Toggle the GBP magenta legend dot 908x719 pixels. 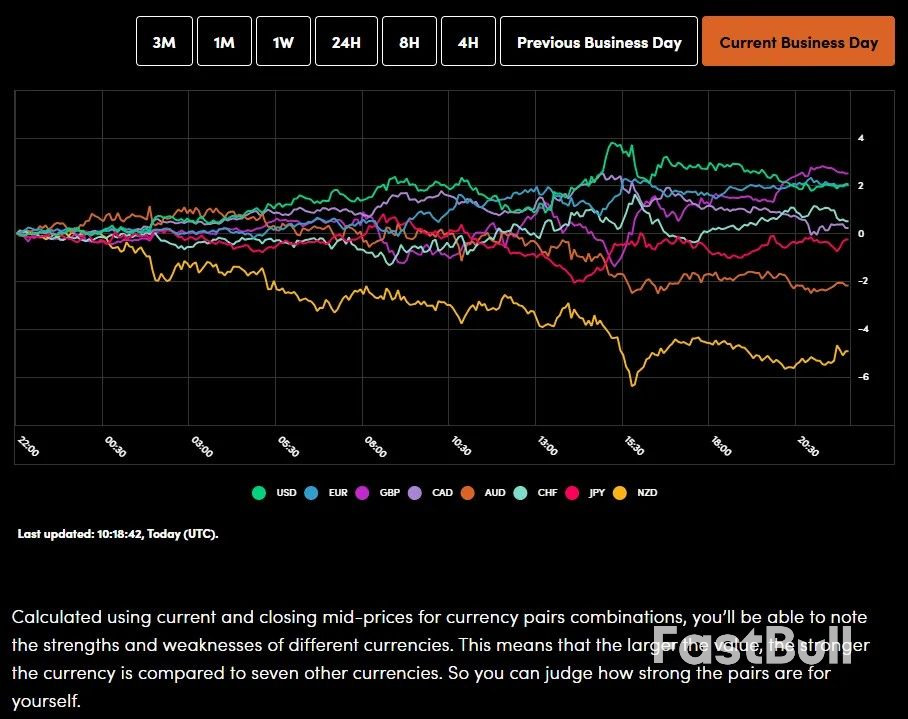[x=363, y=492]
